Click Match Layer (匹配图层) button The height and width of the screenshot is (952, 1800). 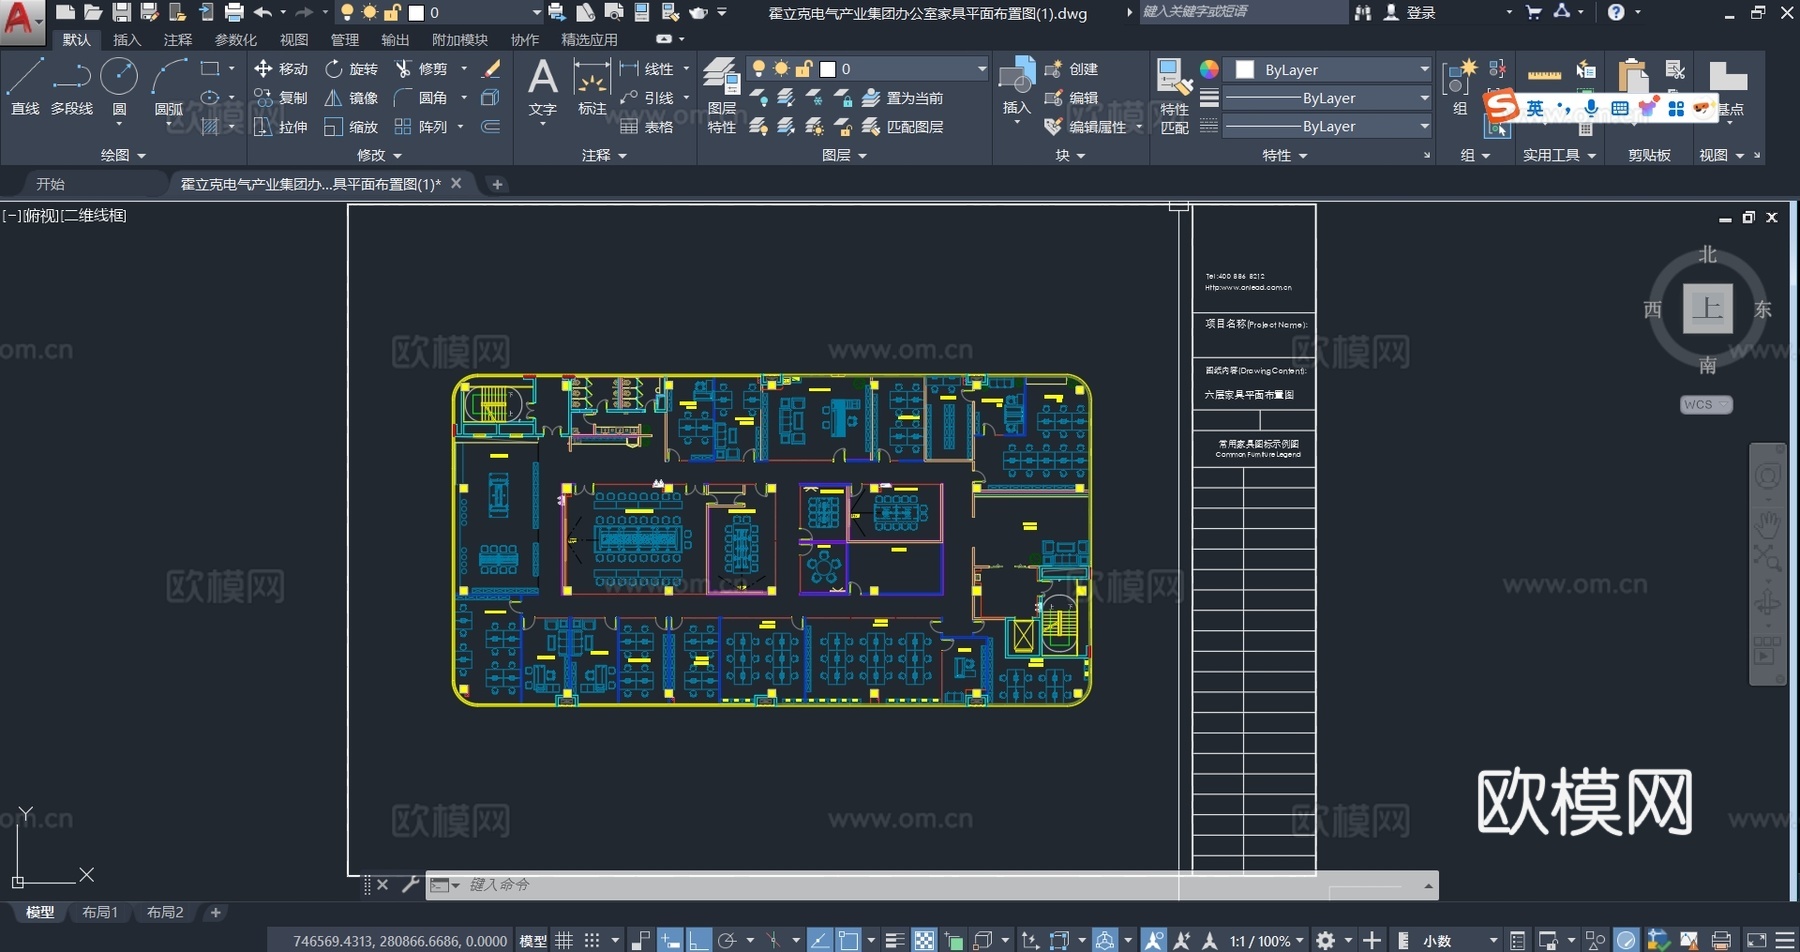(903, 127)
